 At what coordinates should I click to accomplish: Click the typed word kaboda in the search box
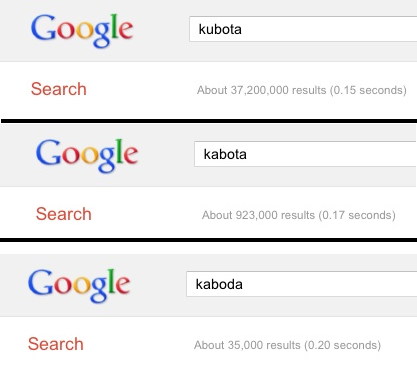pyautogui.click(x=219, y=284)
